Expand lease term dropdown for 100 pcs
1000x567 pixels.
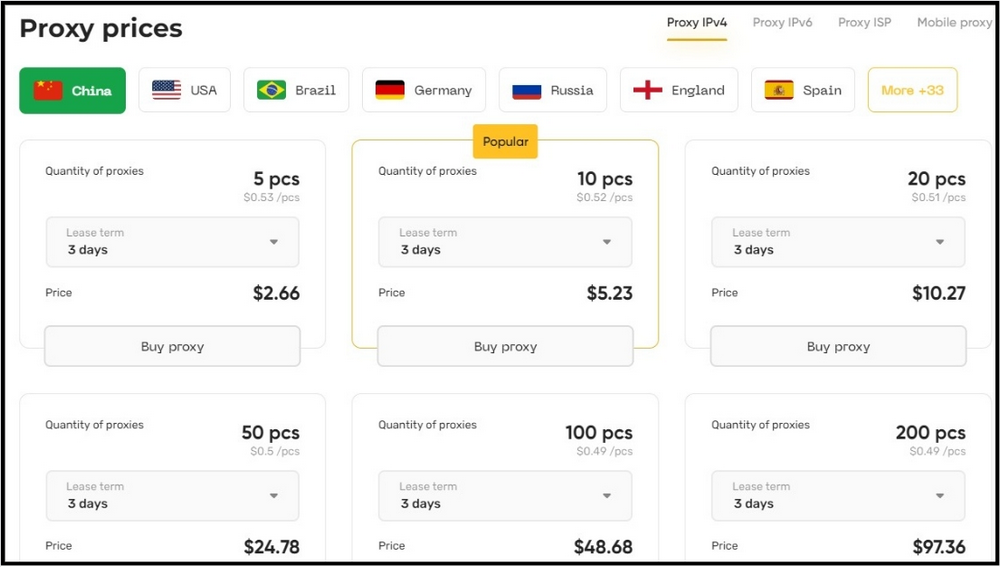(505, 496)
